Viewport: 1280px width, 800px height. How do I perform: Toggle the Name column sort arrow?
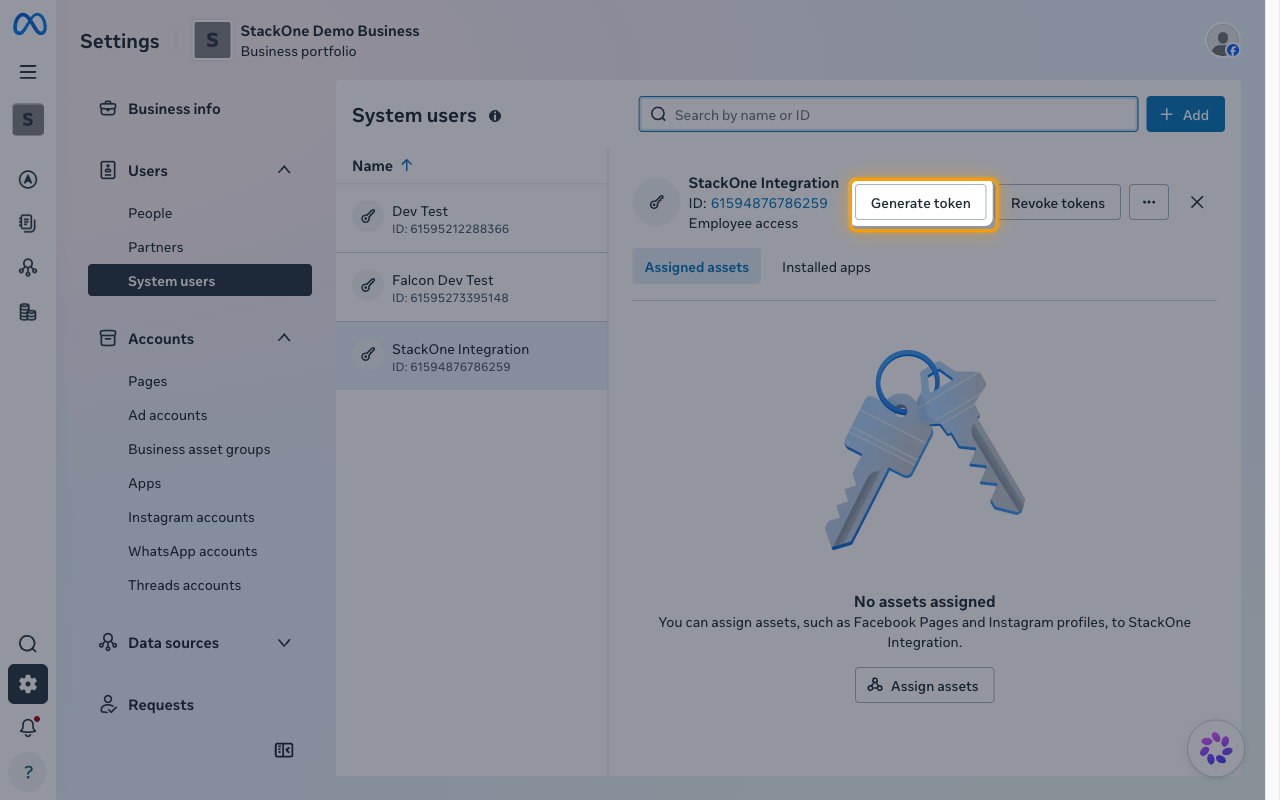pos(407,166)
